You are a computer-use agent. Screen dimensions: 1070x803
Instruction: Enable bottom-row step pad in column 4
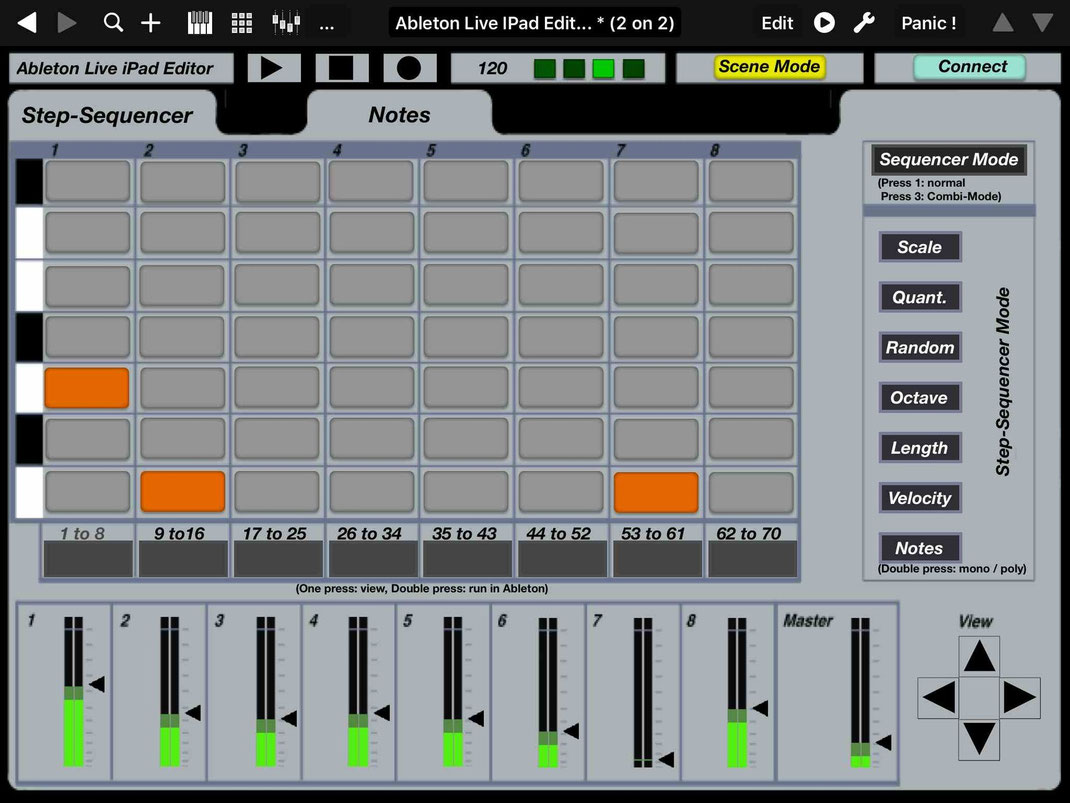(372, 491)
